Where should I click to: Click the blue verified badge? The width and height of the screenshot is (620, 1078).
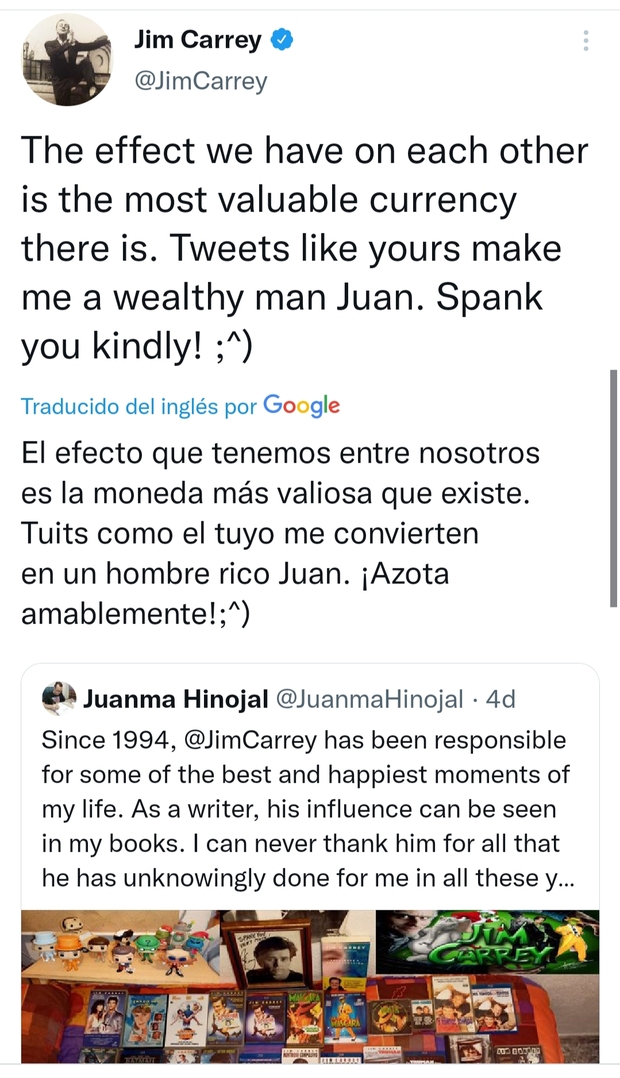[283, 41]
